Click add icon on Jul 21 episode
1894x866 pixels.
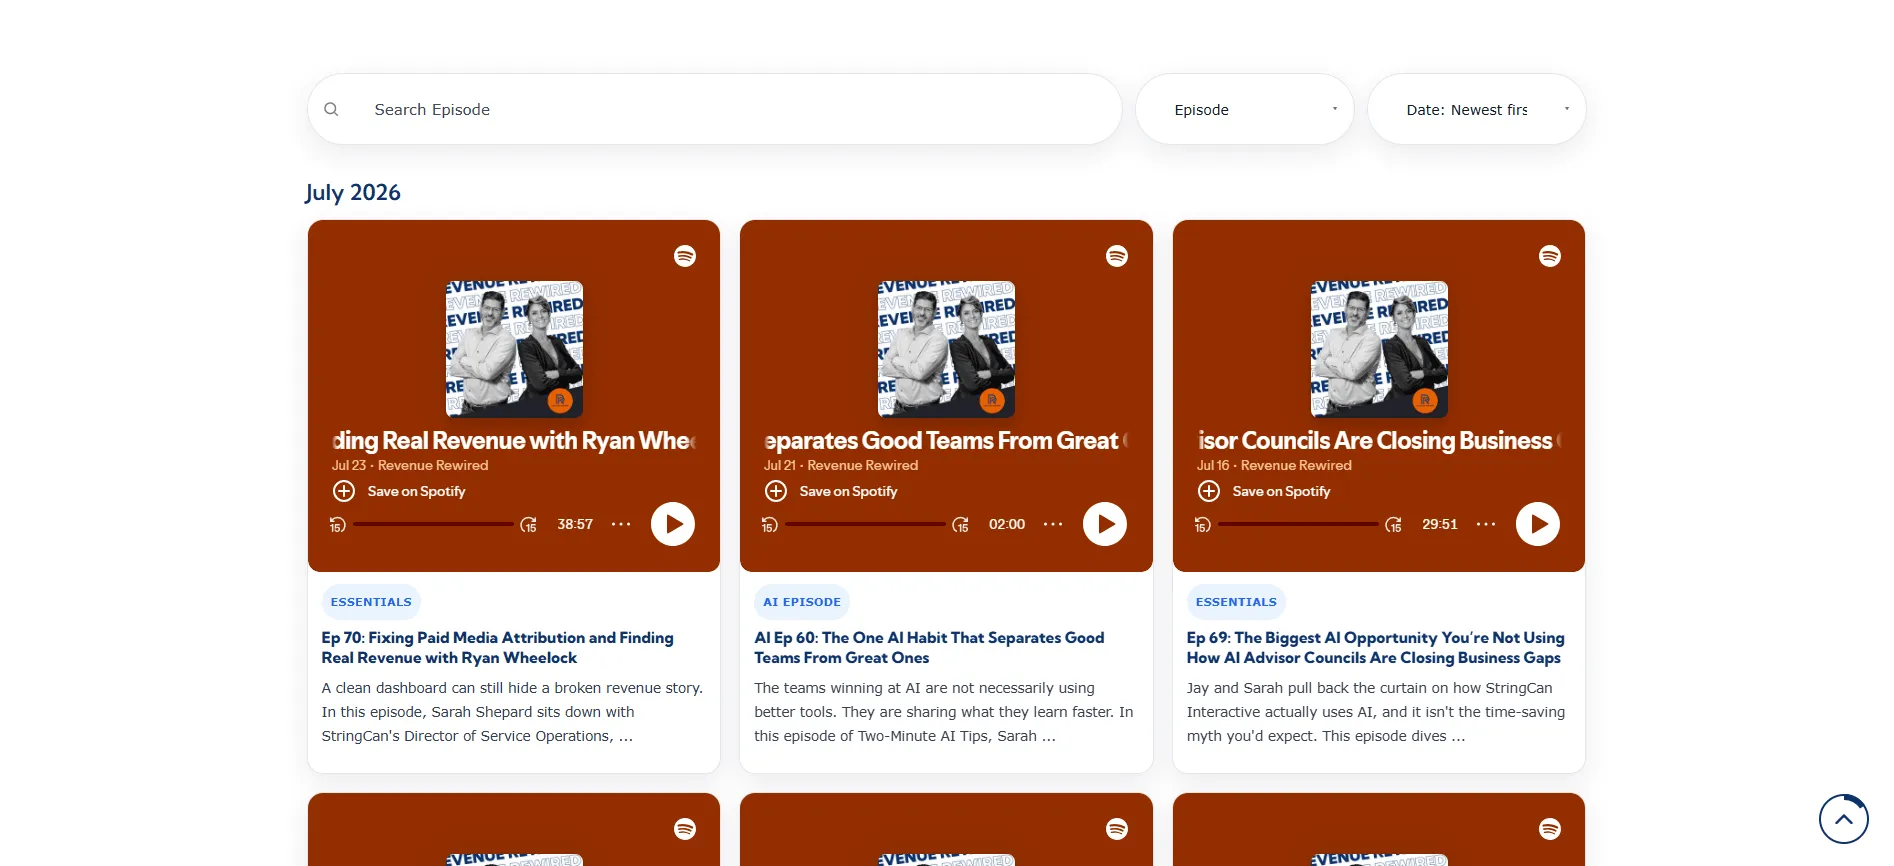click(776, 491)
